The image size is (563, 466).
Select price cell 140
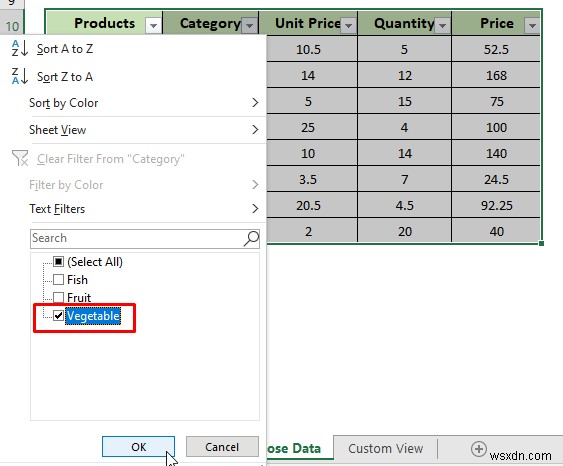[496, 153]
